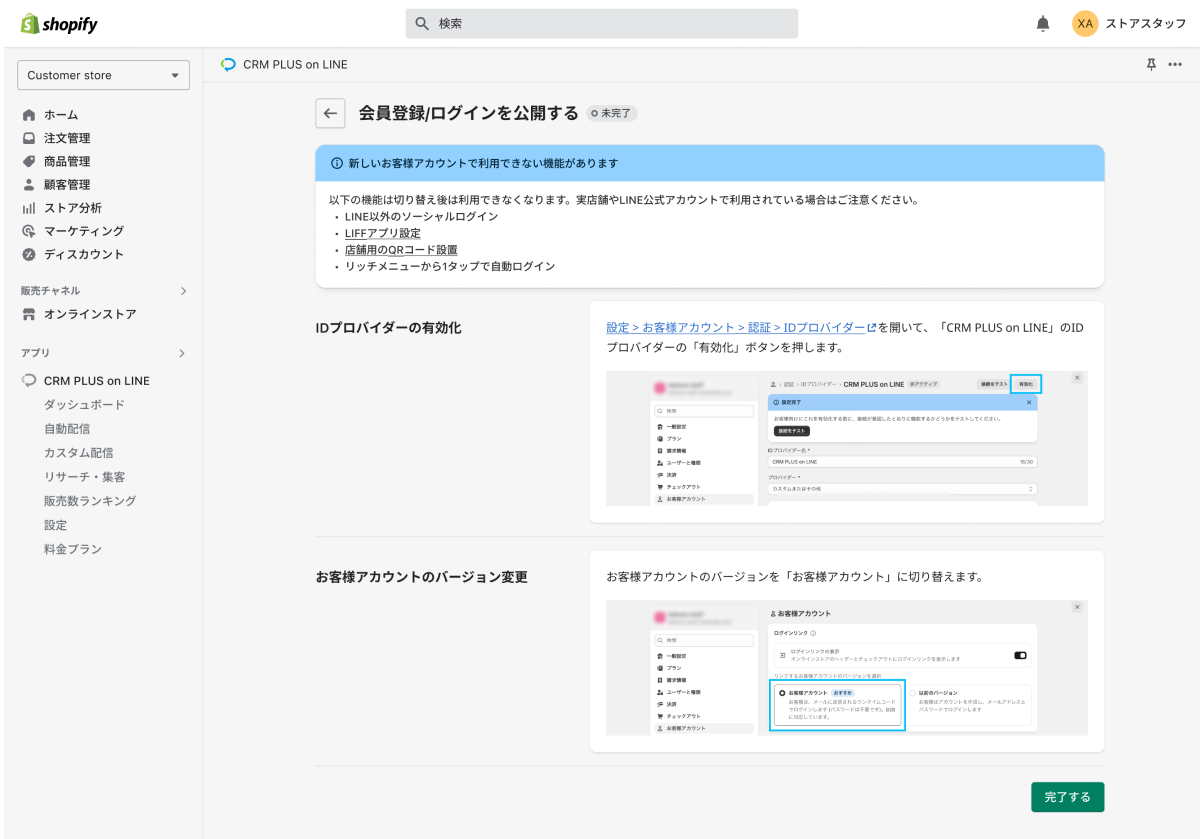Open the XA user avatar menu

1085,24
